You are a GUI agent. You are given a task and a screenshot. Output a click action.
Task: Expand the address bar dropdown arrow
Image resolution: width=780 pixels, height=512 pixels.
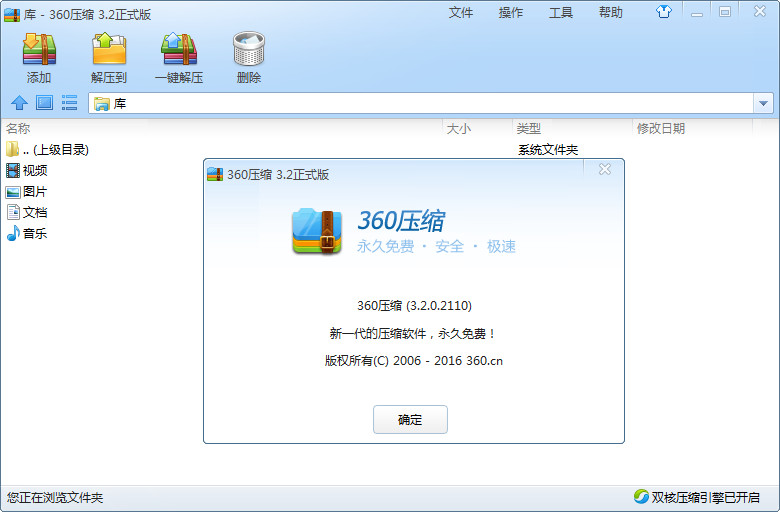tap(763, 103)
